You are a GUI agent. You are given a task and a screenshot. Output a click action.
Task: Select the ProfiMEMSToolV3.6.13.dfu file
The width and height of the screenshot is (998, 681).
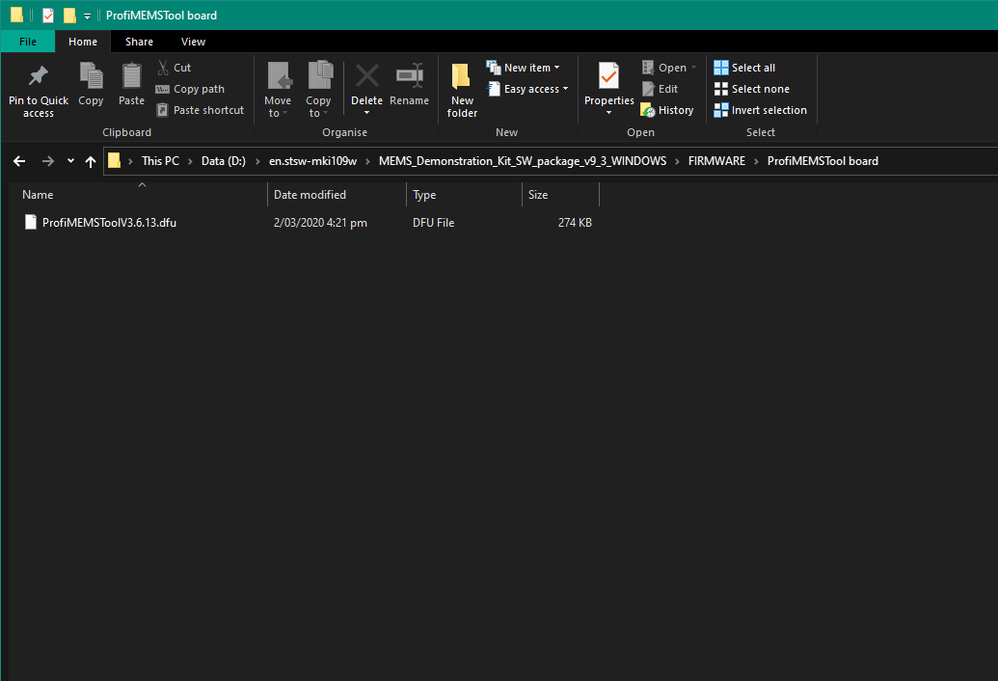pos(109,223)
